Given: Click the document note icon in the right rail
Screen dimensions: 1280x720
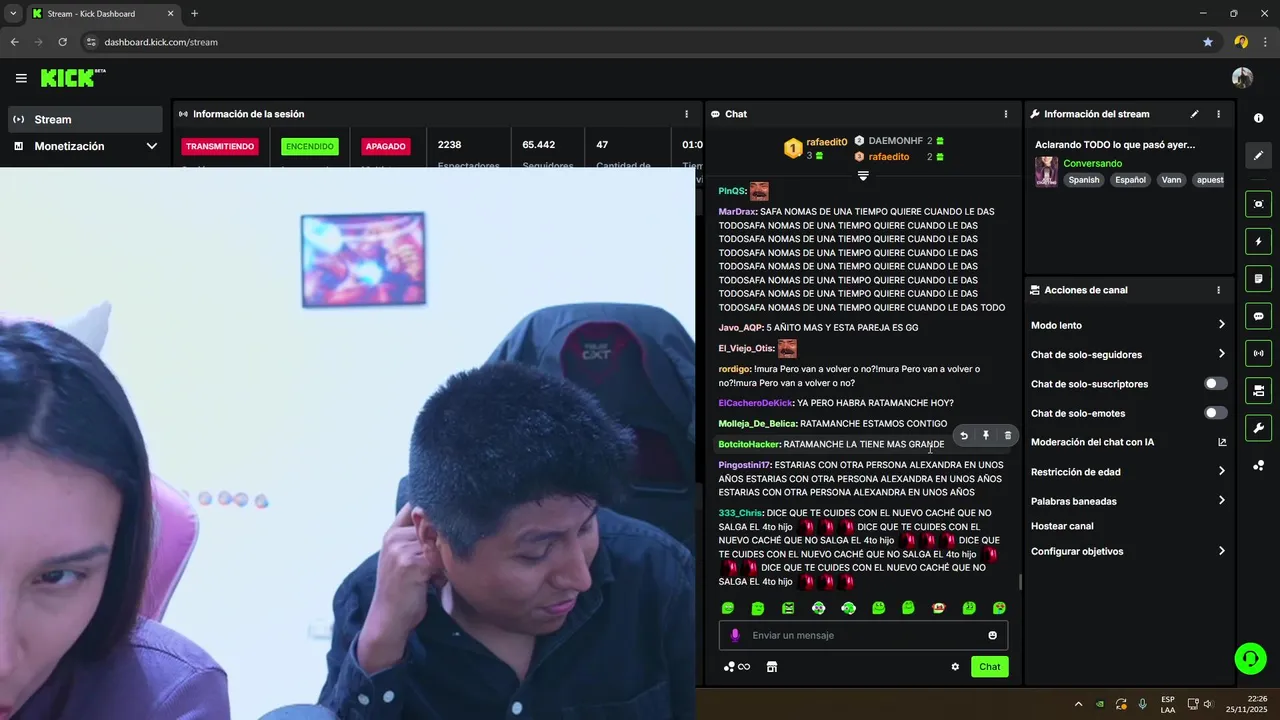Looking at the screenshot, I should [x=1258, y=278].
